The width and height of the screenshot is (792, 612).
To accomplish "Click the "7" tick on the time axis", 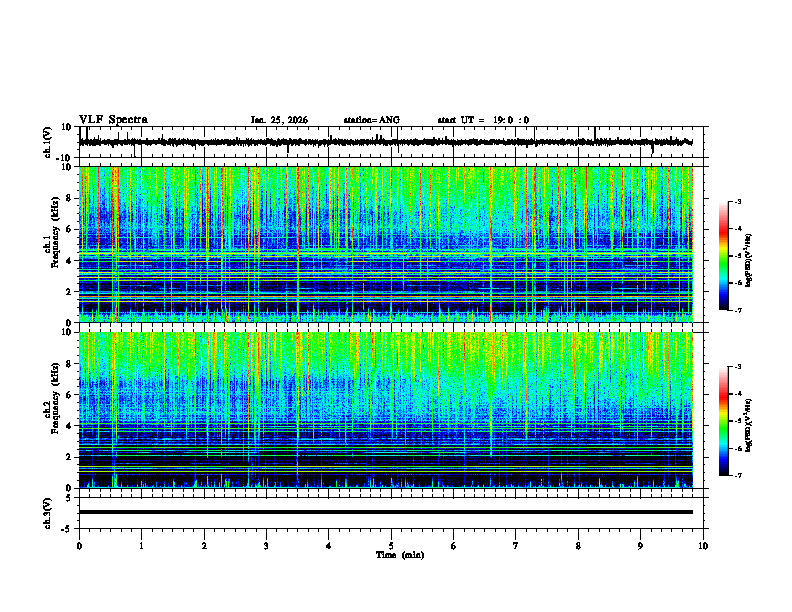I will 516,546.
